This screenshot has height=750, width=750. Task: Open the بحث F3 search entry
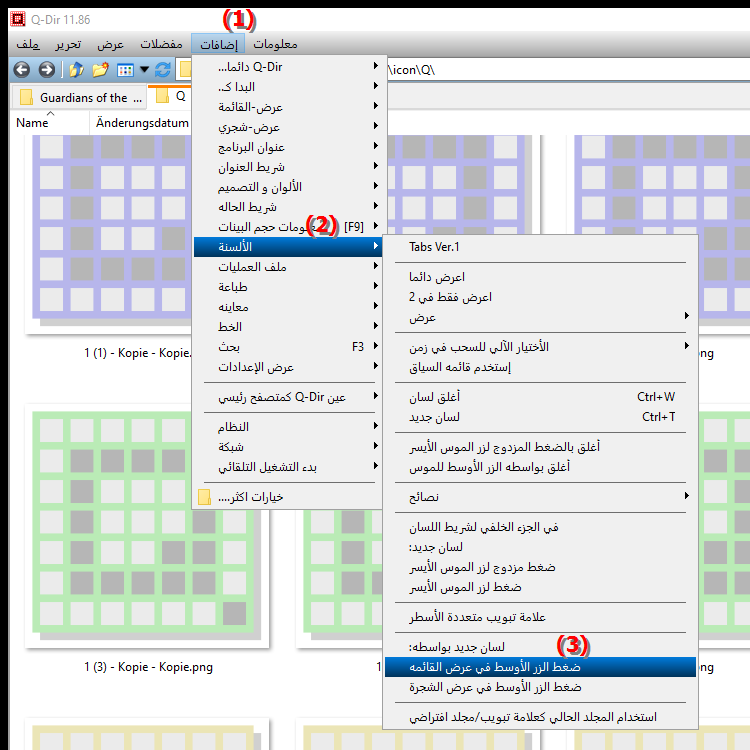tap(287, 347)
